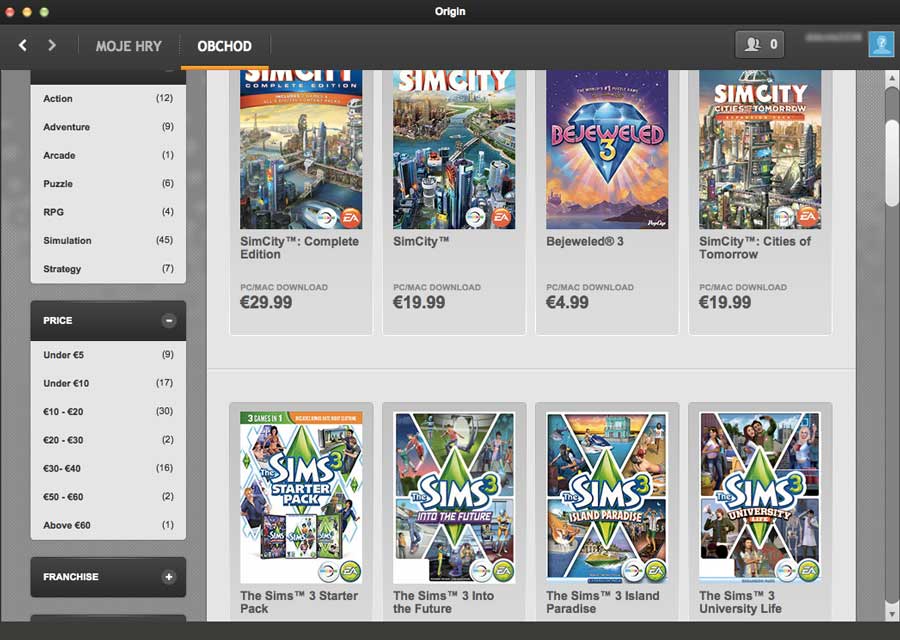Screen dimensions: 900x640
Task: Open The Sims 3 University Life title link
Action: (x=741, y=602)
